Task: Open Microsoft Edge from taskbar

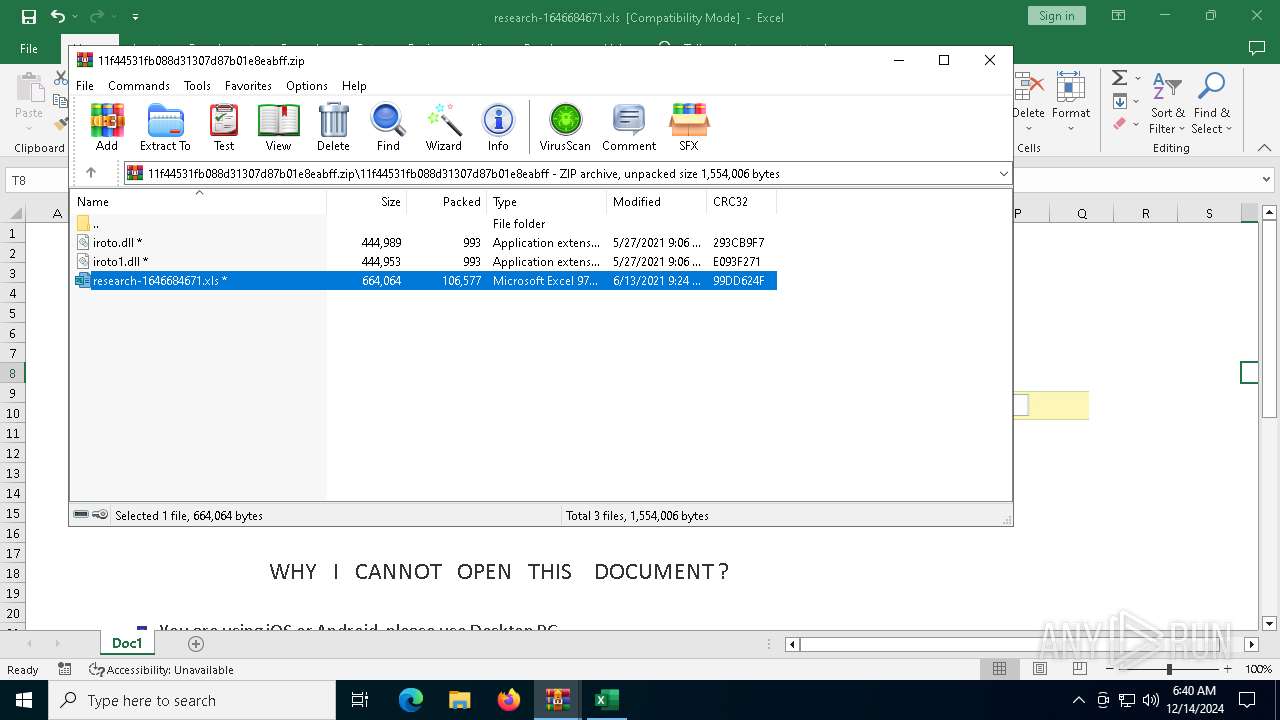Action: [411, 700]
